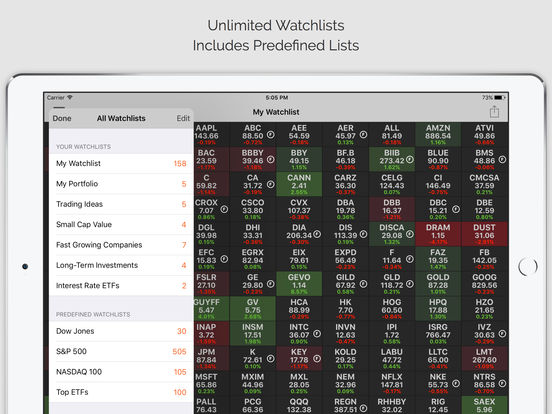Tap the clock icon beside INTC

point(317,334)
